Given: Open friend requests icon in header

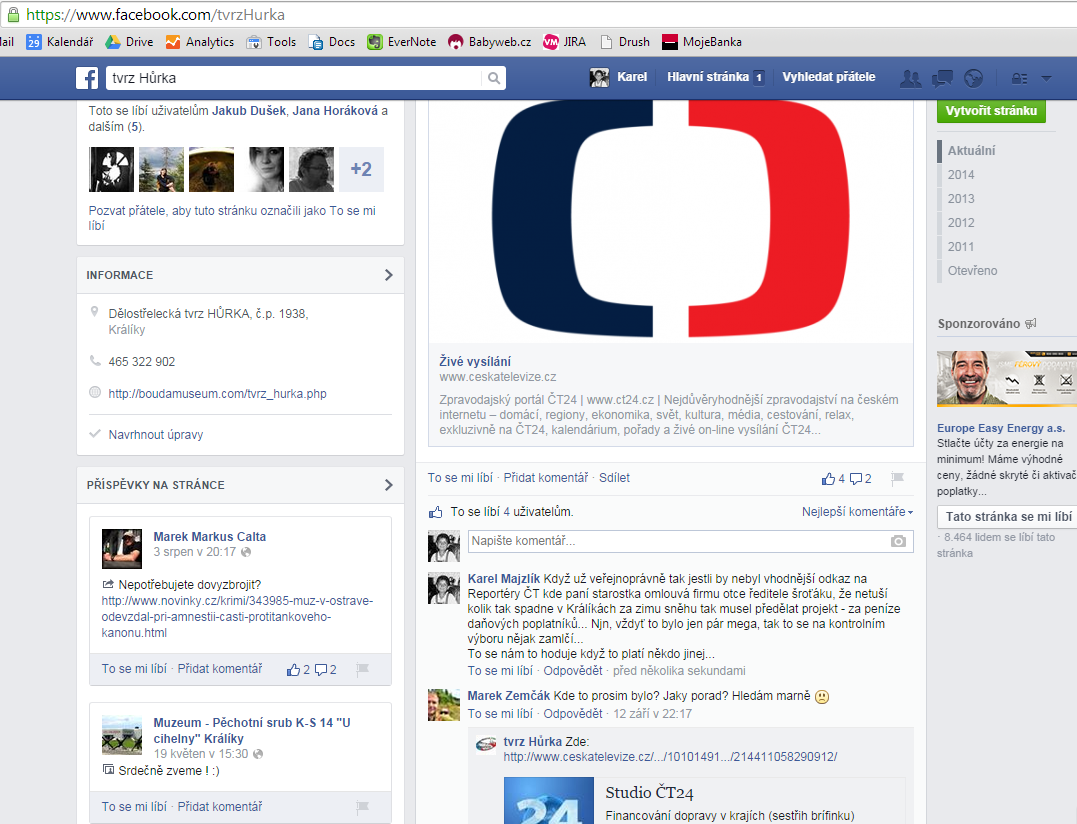Looking at the screenshot, I should click(x=911, y=78).
